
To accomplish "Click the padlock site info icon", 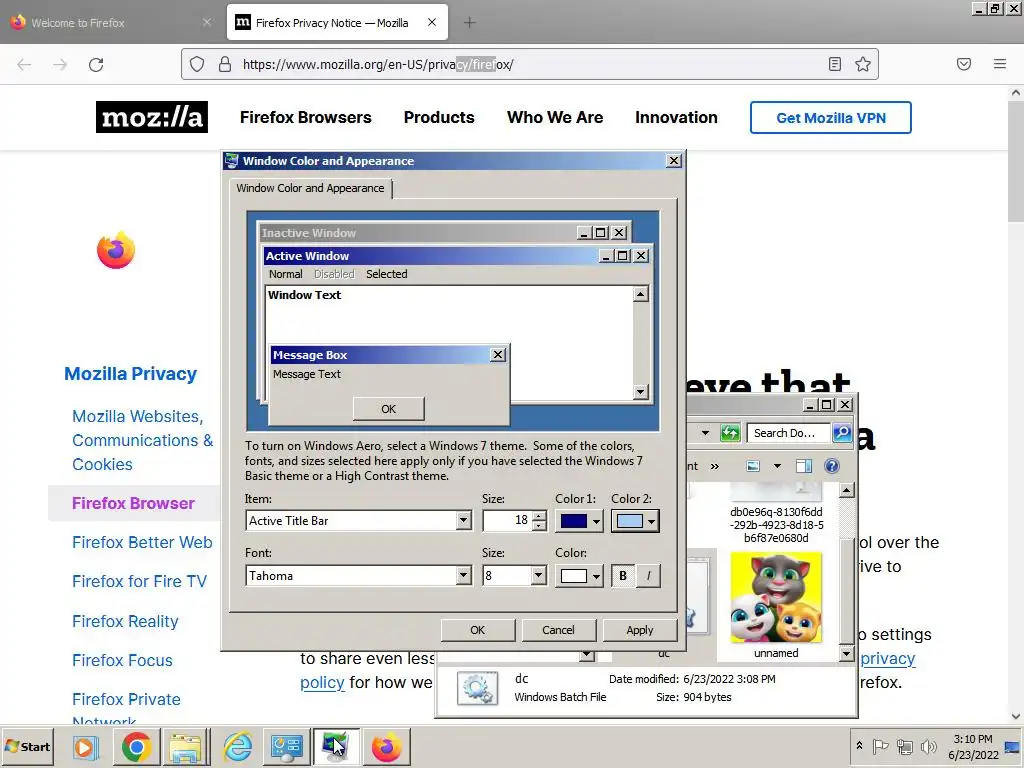I will click(225, 64).
